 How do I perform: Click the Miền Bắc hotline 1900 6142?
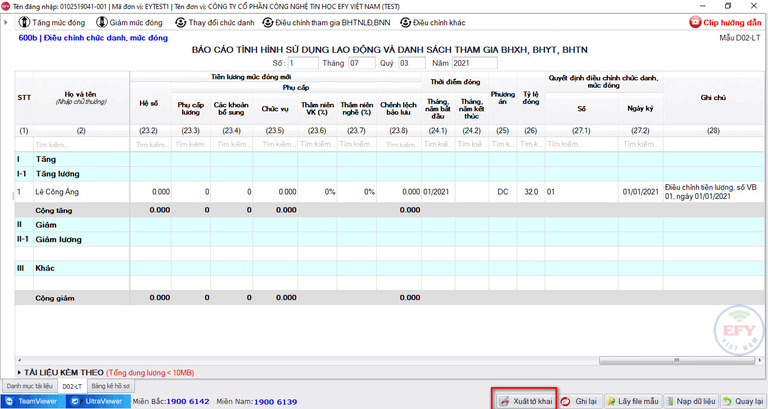point(188,402)
